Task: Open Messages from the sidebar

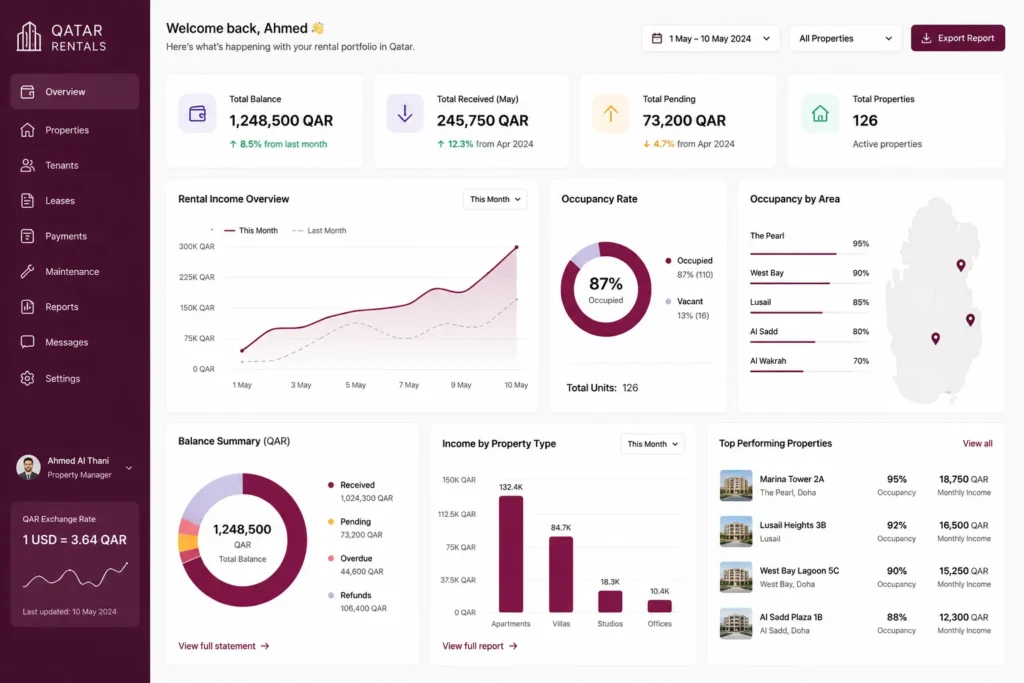Action: pyautogui.click(x=74, y=342)
